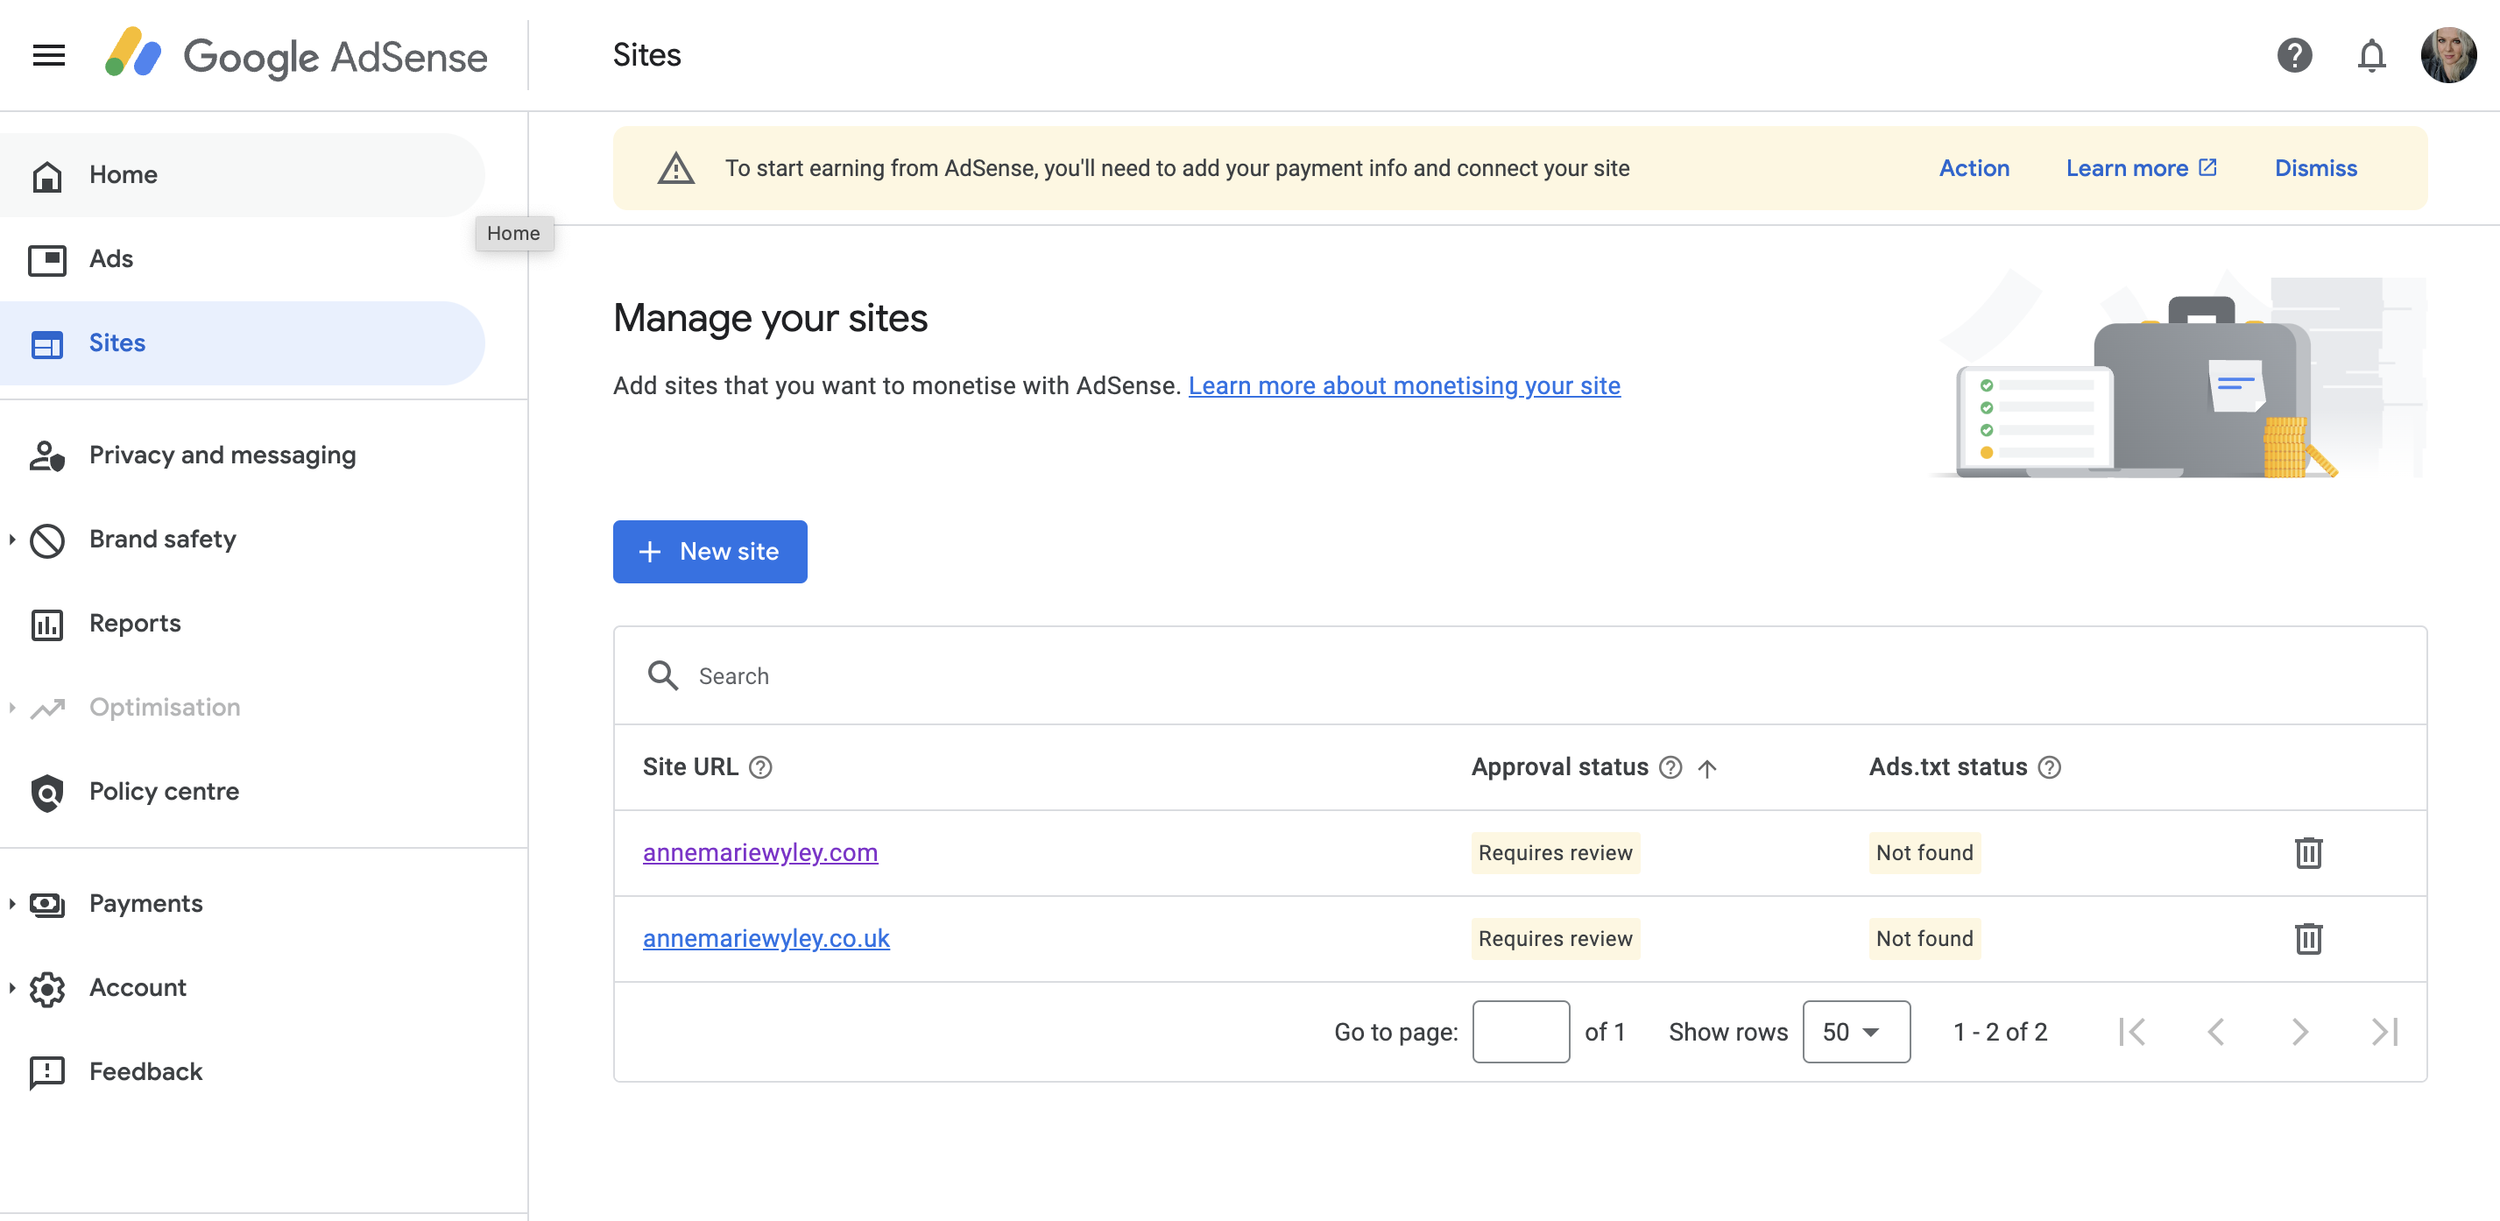Click Learn more in the banner
Screen dimensions: 2500x1221
coord(2141,168)
